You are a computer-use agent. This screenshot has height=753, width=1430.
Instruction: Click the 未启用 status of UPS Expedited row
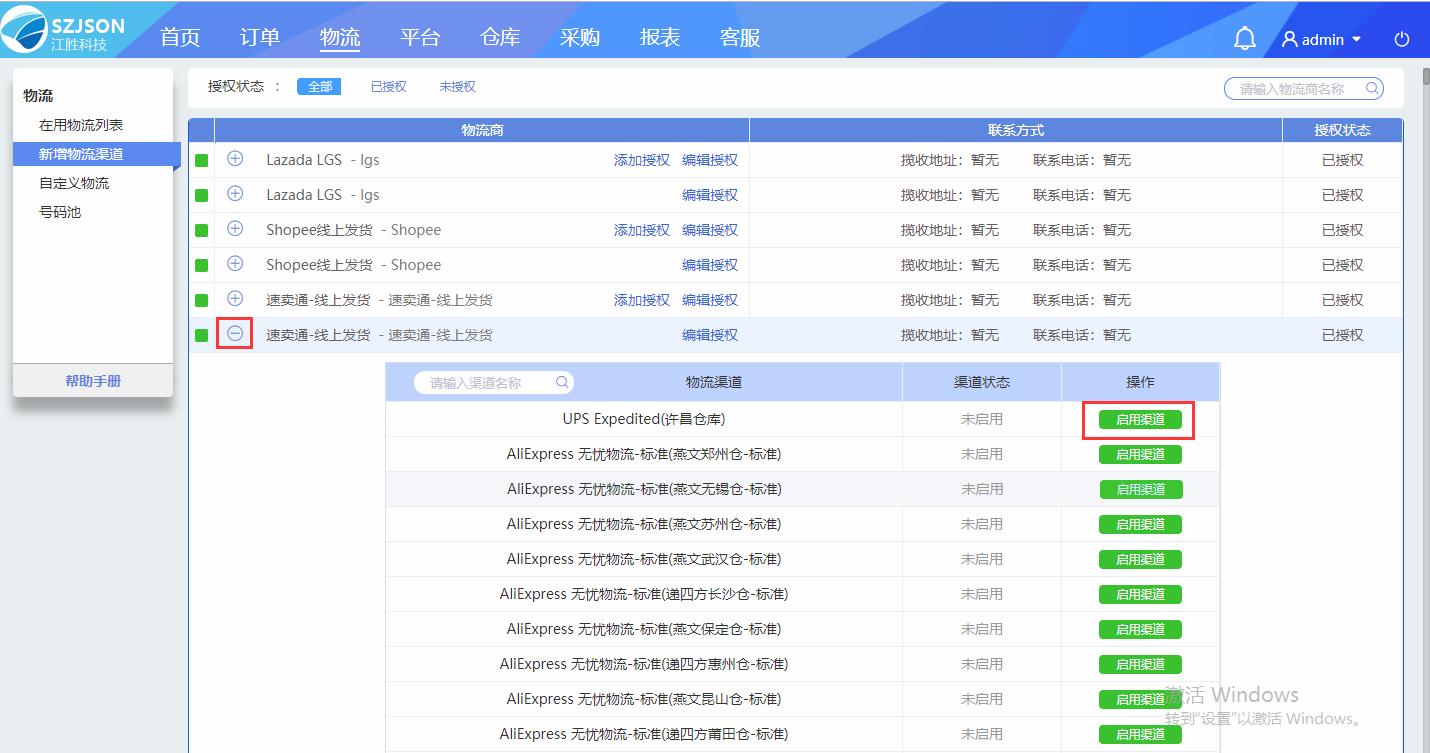pyautogui.click(x=982, y=419)
